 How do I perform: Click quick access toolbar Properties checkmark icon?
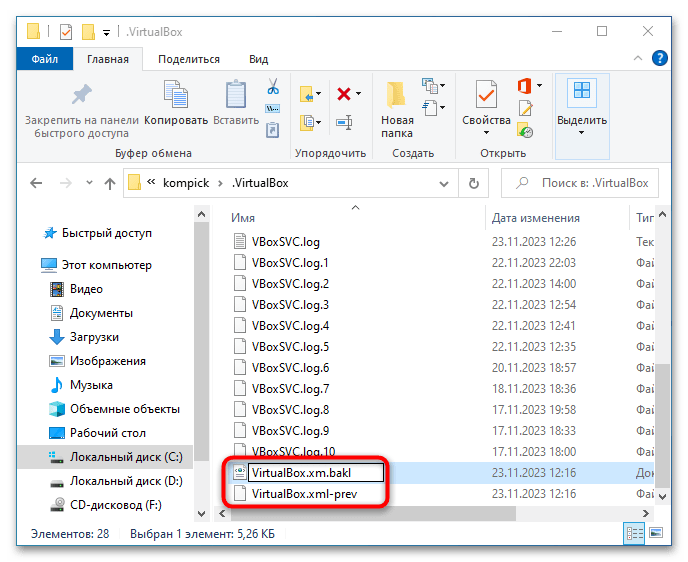point(66,32)
